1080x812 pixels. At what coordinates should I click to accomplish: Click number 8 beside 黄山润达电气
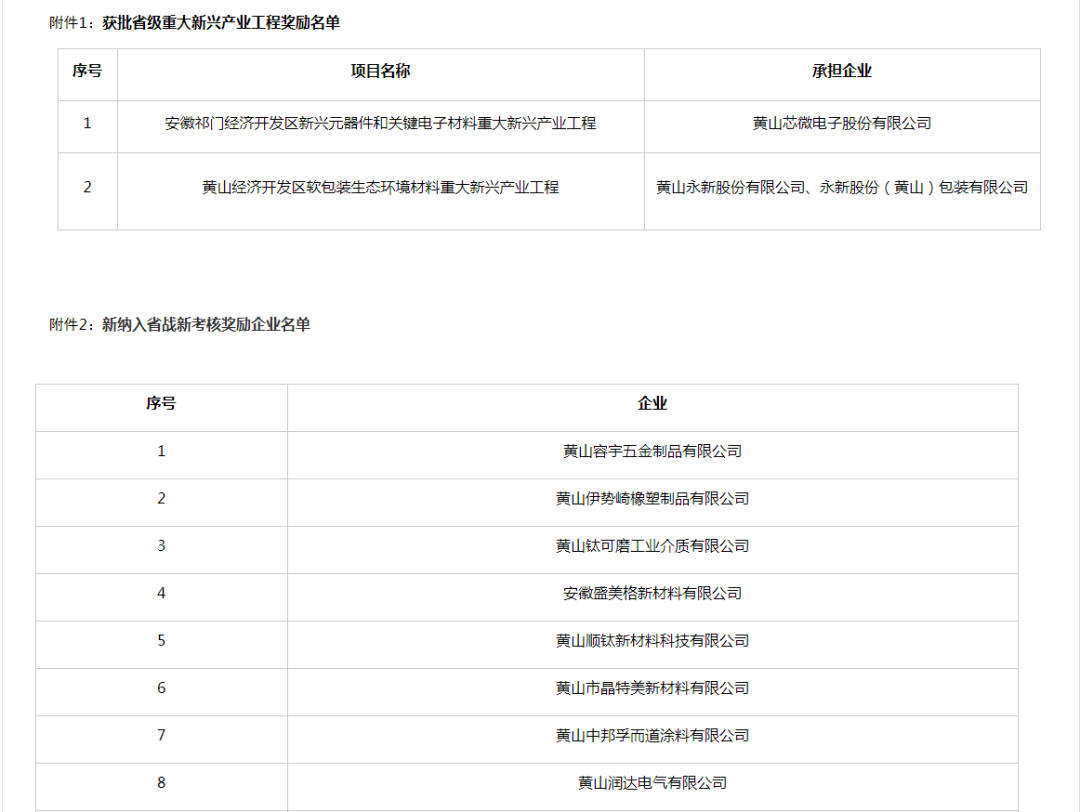tap(161, 783)
